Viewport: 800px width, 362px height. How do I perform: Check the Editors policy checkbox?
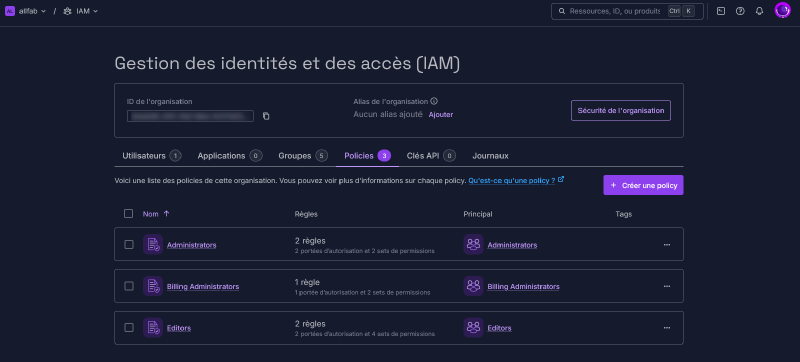click(x=129, y=328)
